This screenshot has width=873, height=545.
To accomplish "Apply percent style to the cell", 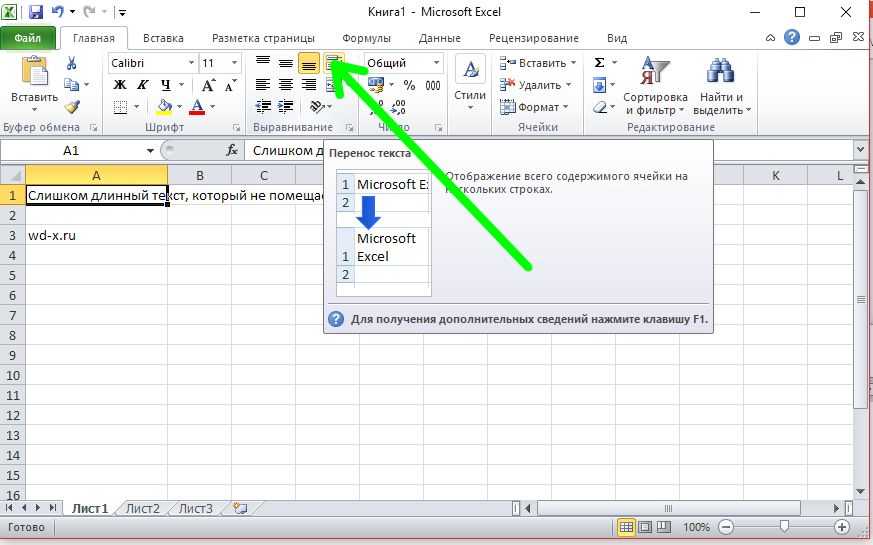I will coord(409,85).
